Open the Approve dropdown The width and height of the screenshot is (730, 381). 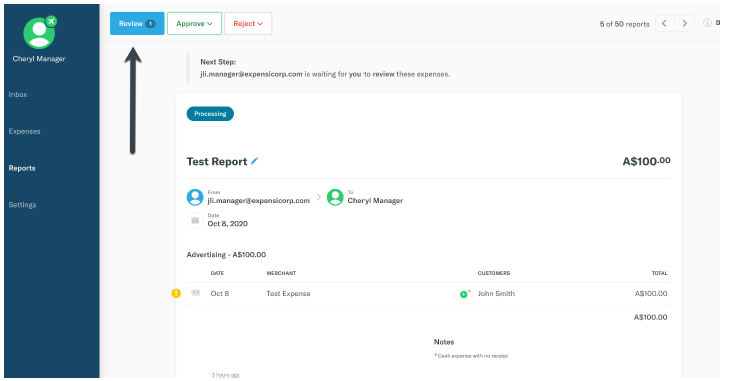(194, 23)
